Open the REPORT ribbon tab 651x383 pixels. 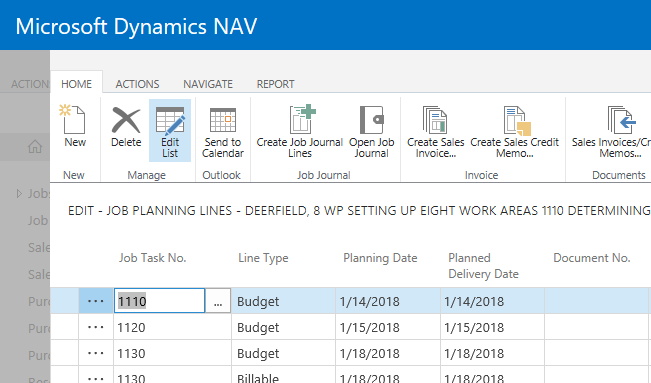coord(275,84)
